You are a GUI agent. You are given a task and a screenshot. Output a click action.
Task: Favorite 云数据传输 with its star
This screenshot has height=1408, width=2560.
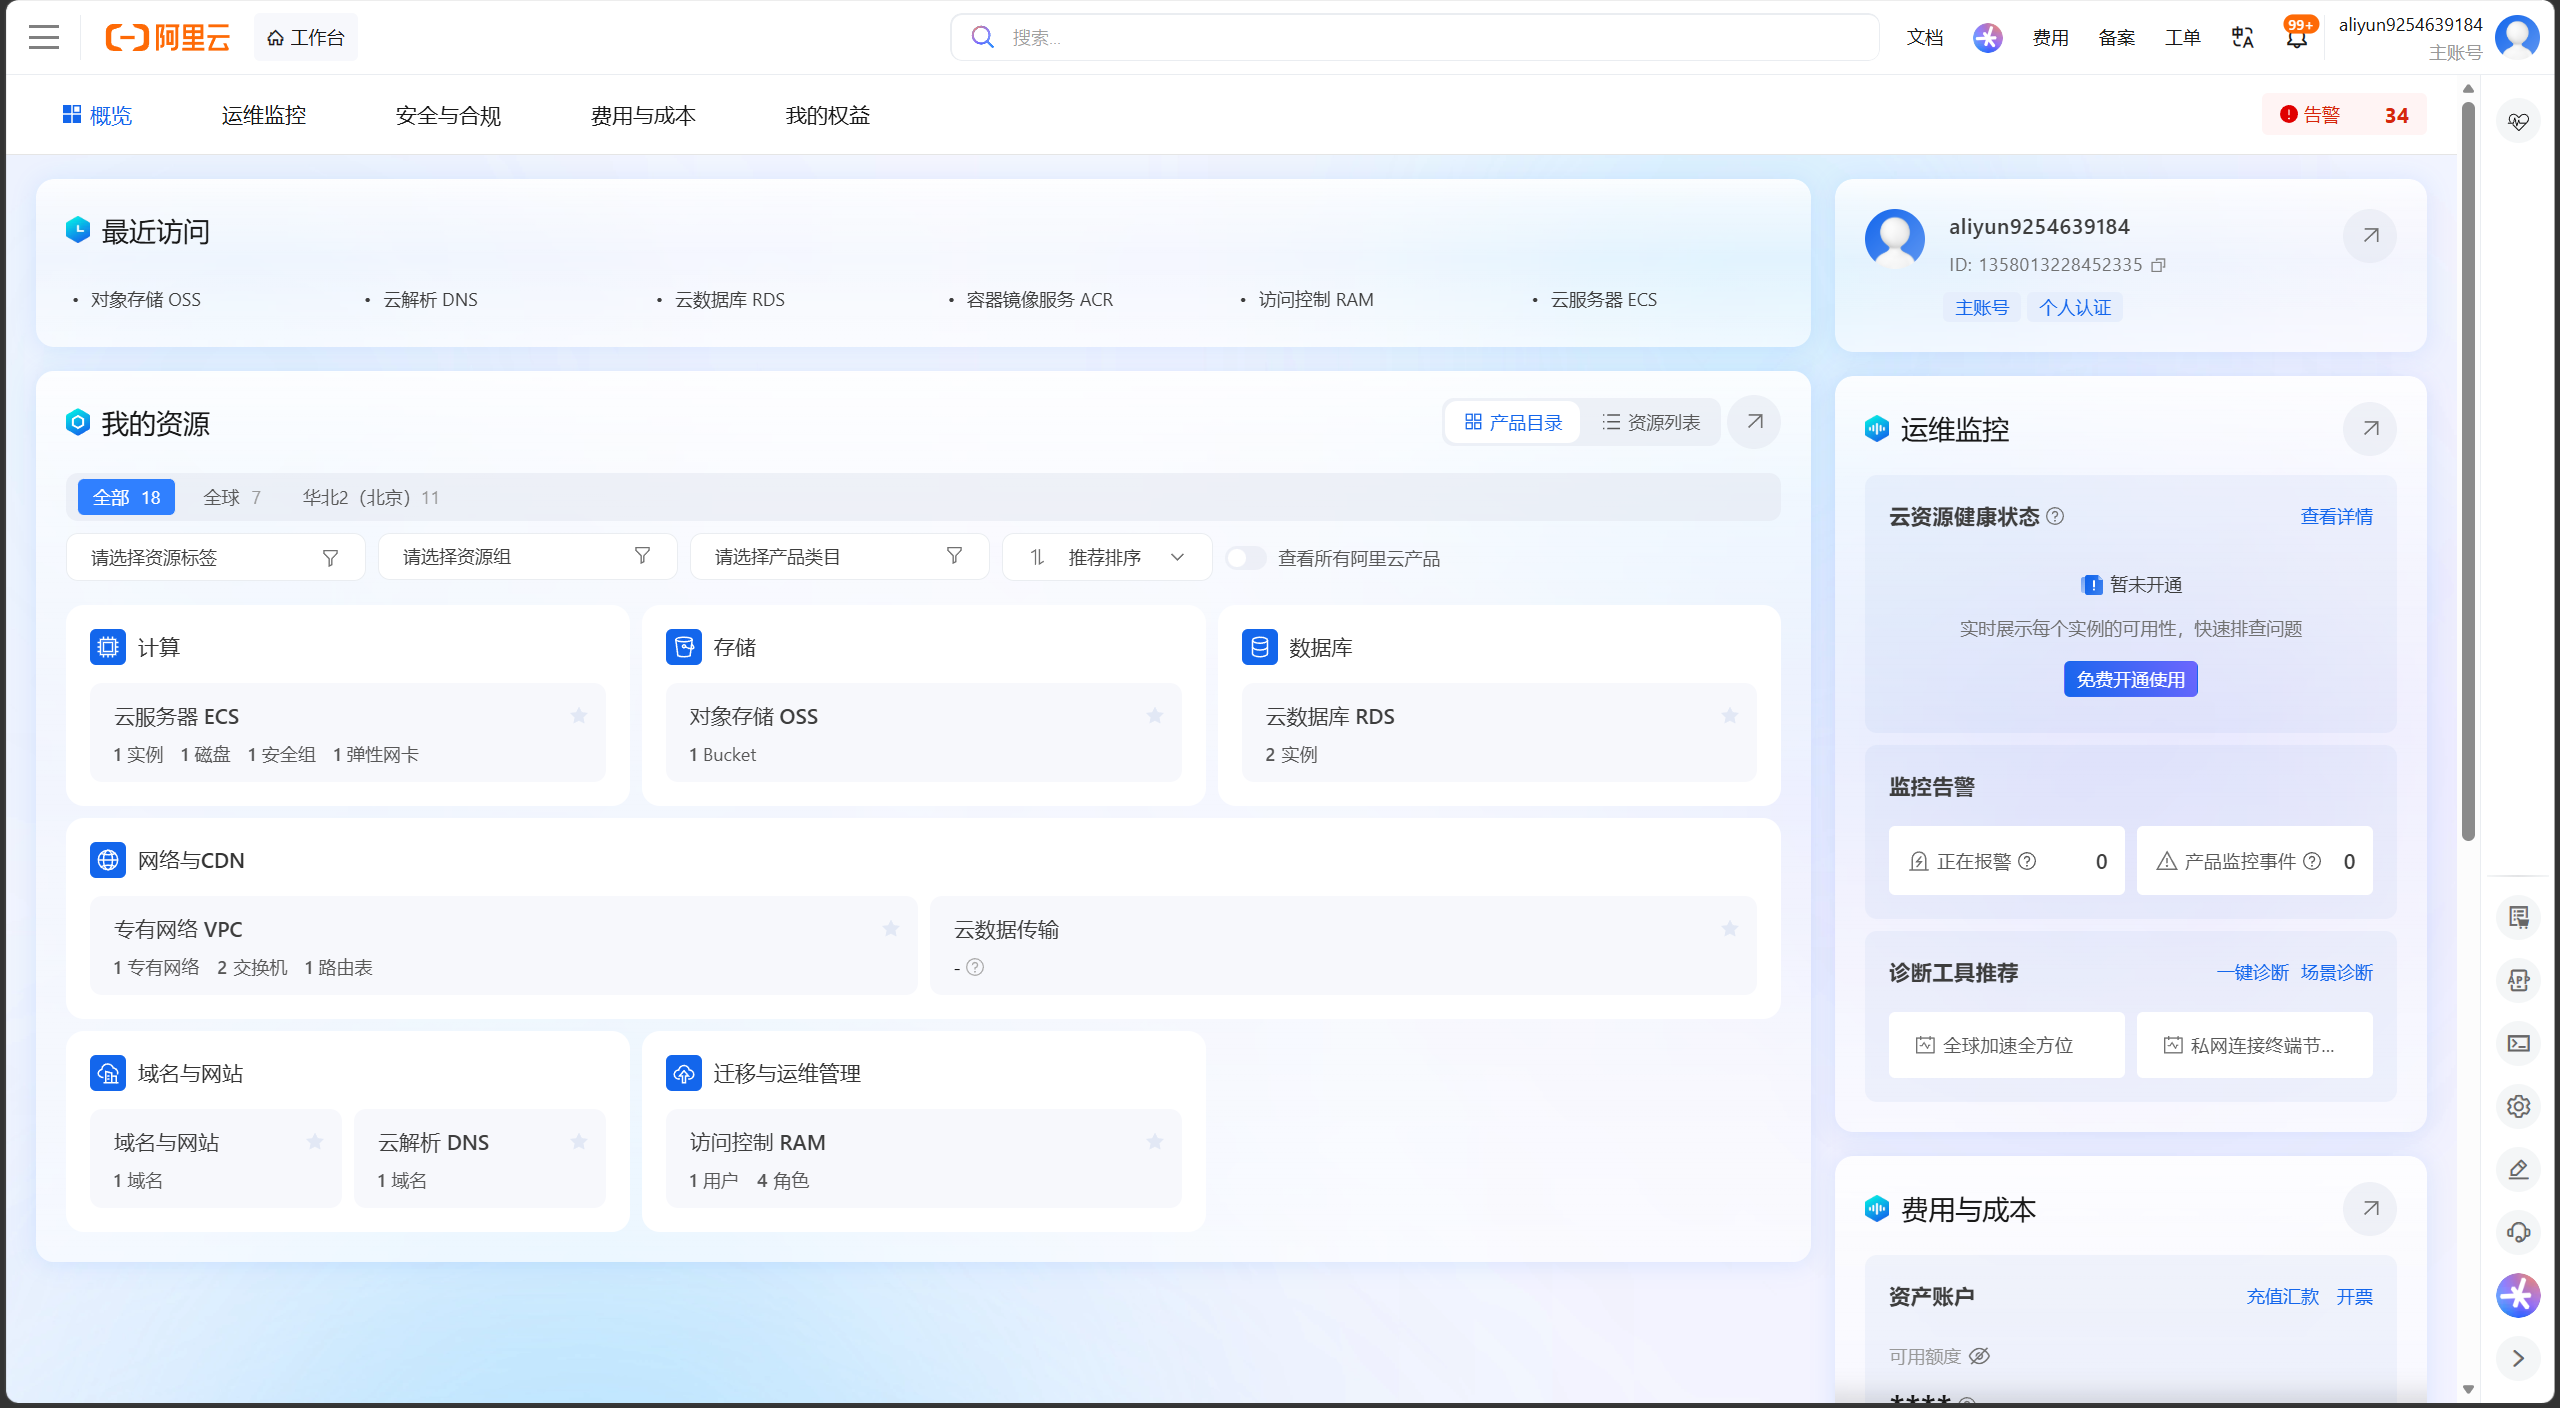pos(1730,929)
